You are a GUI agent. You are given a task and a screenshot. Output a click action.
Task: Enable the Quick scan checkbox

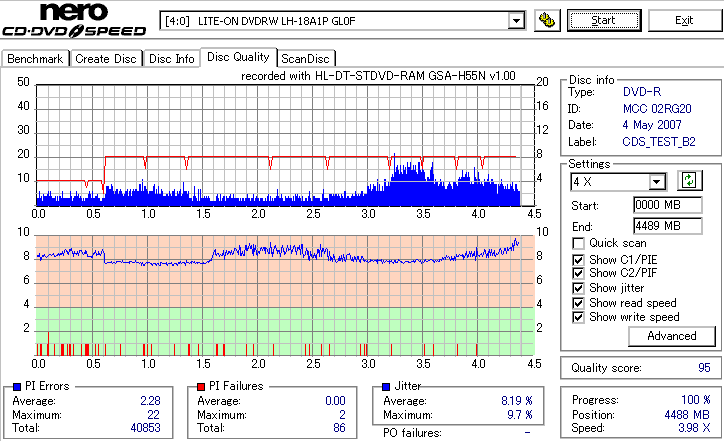(x=578, y=243)
